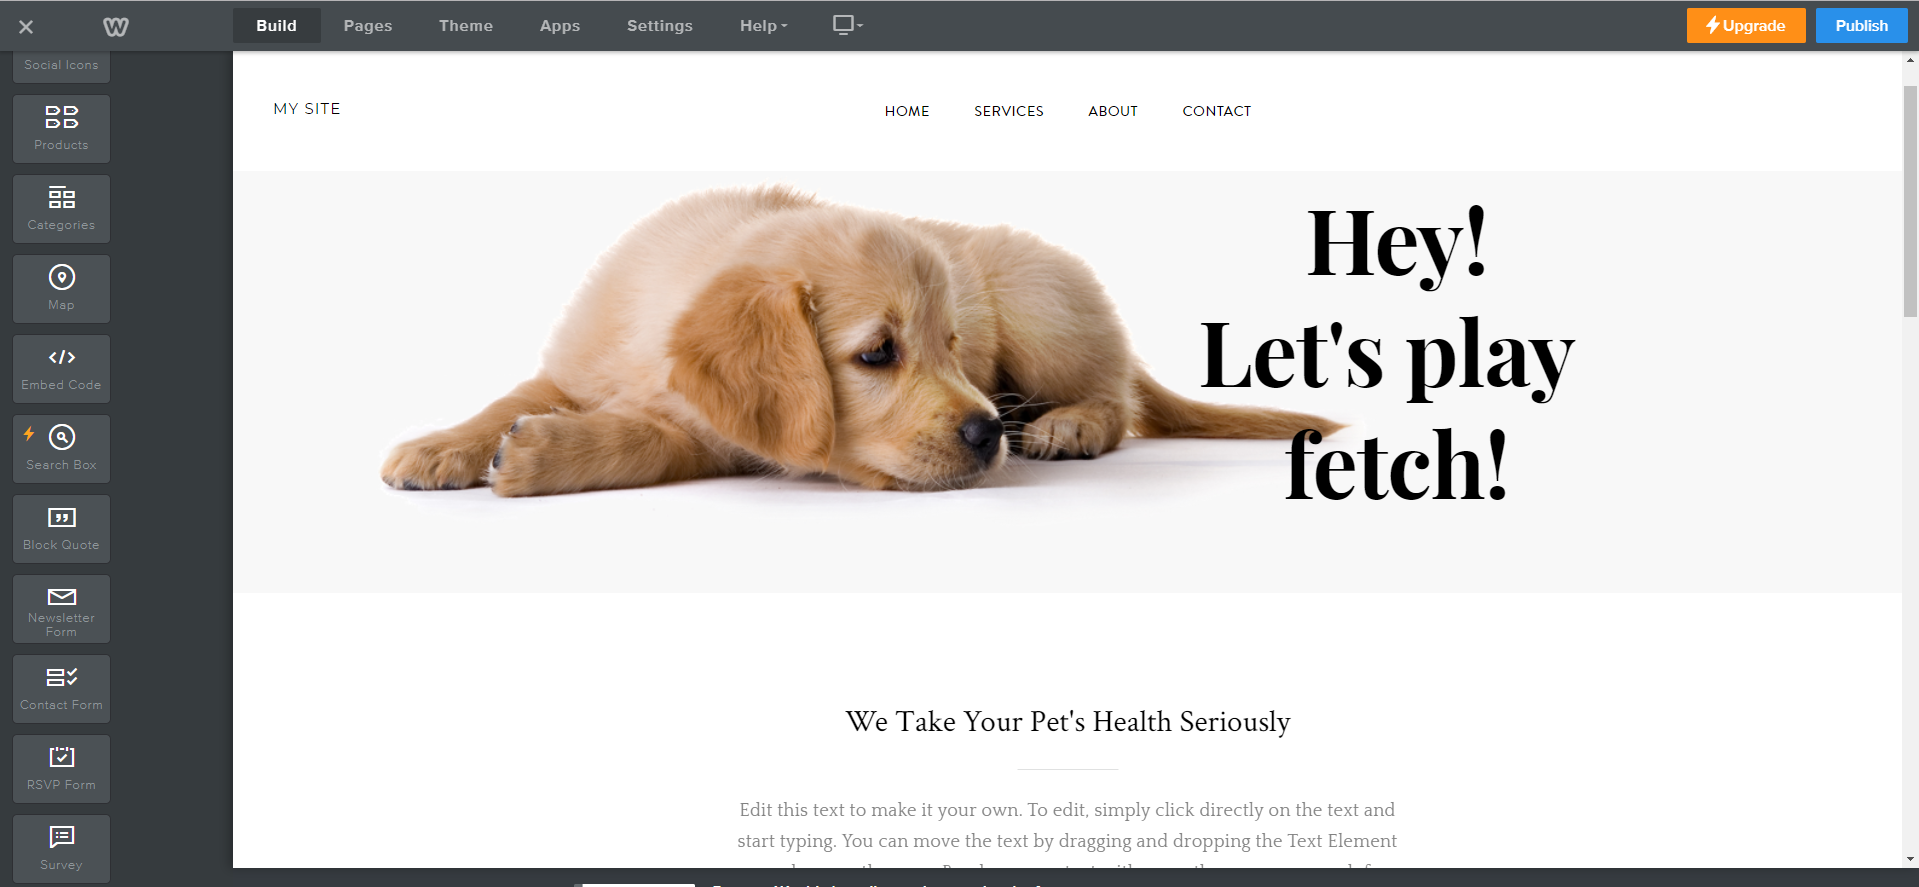
Task: Go to the Apps tab
Action: [x=560, y=26]
